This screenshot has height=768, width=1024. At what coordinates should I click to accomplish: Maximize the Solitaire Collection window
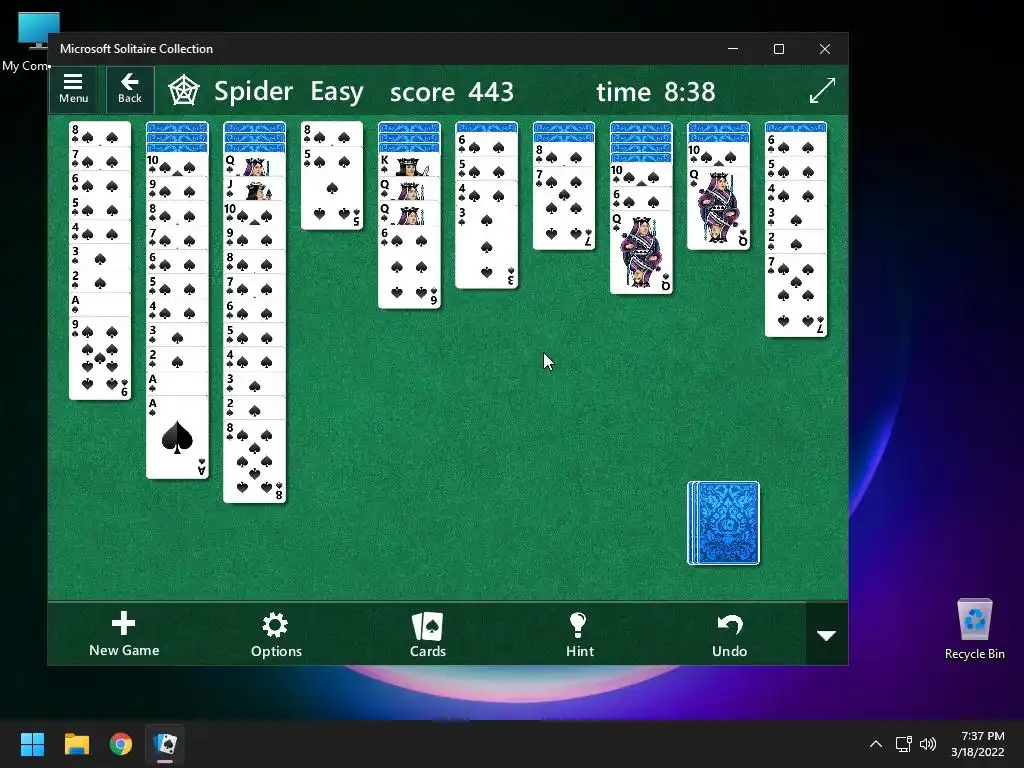(x=778, y=49)
